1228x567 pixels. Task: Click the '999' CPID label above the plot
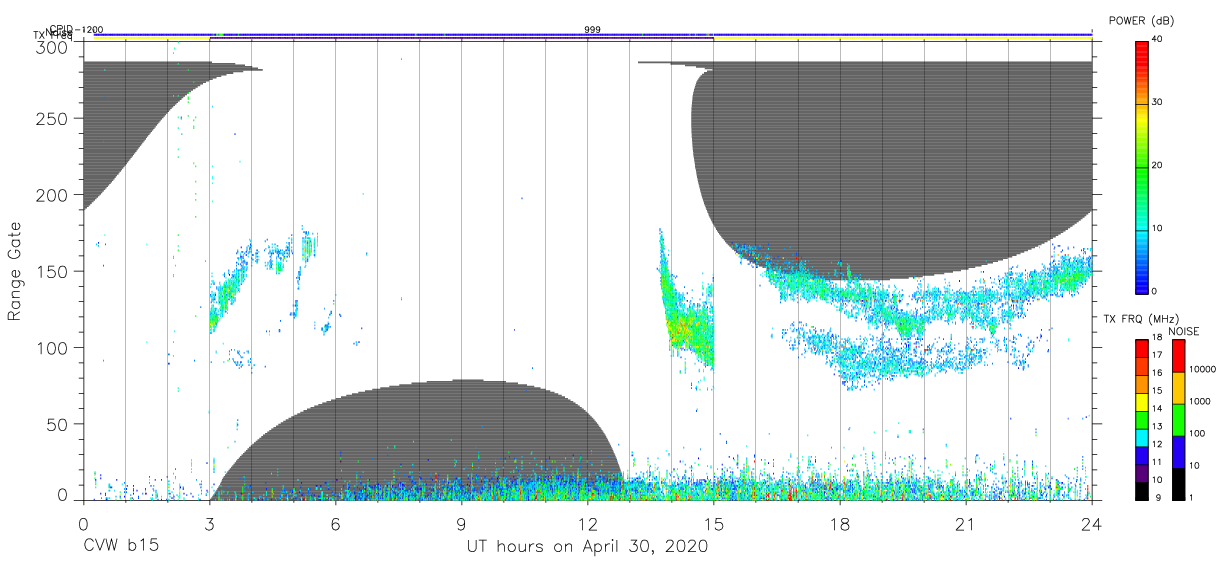592,30
